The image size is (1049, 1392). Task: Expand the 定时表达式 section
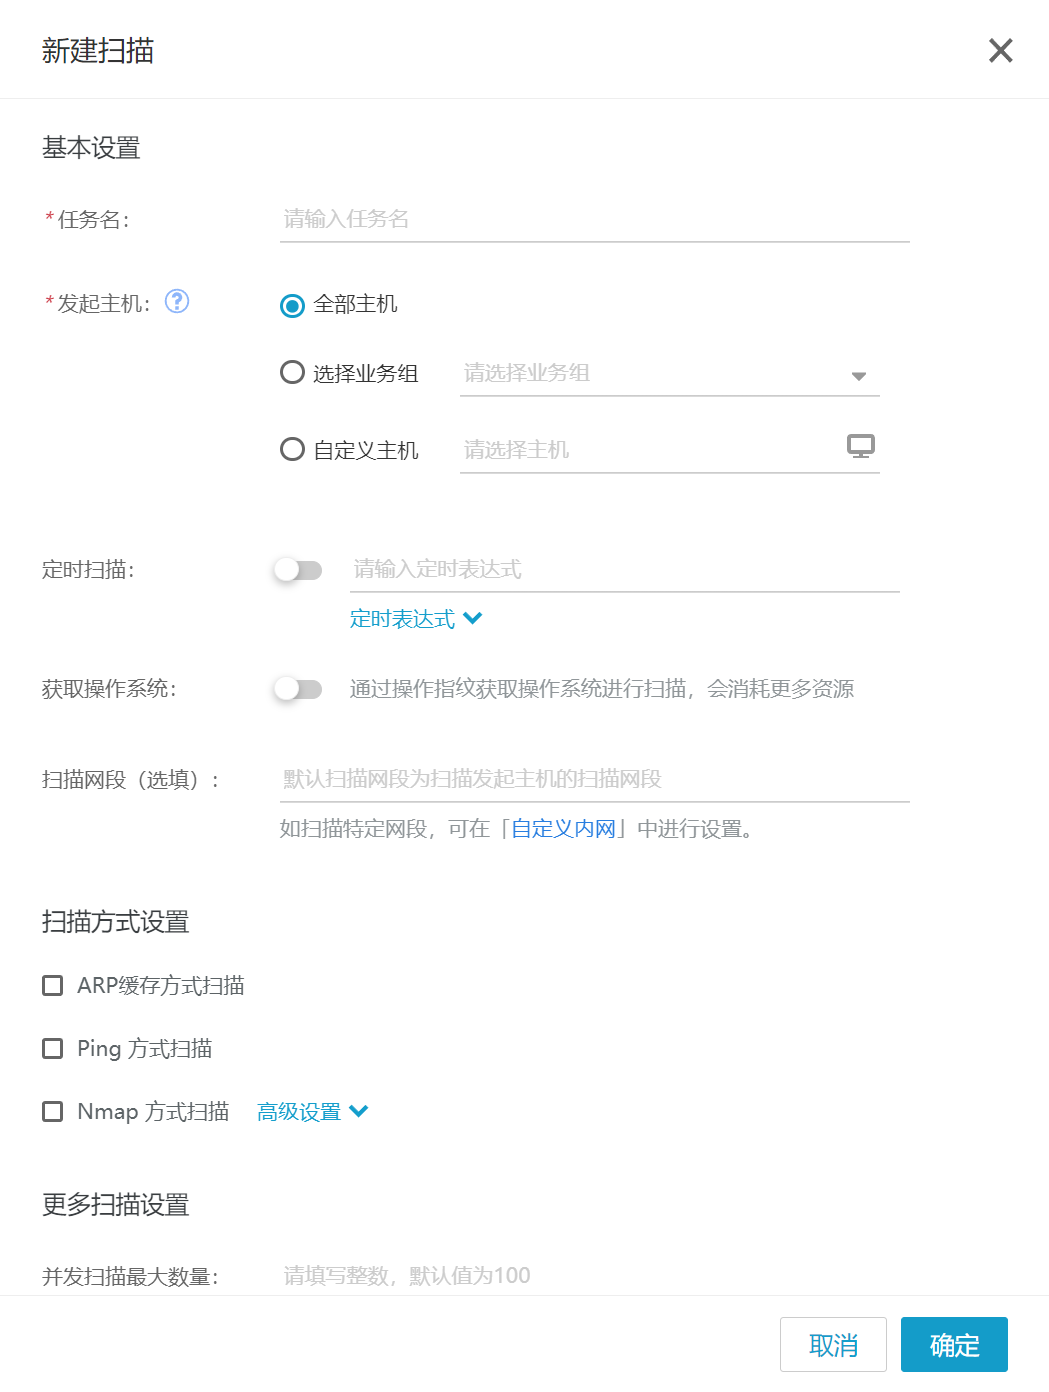pyautogui.click(x=415, y=619)
